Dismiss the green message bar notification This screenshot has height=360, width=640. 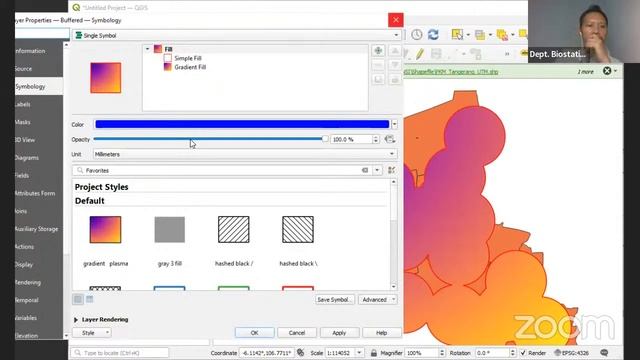(x=607, y=71)
